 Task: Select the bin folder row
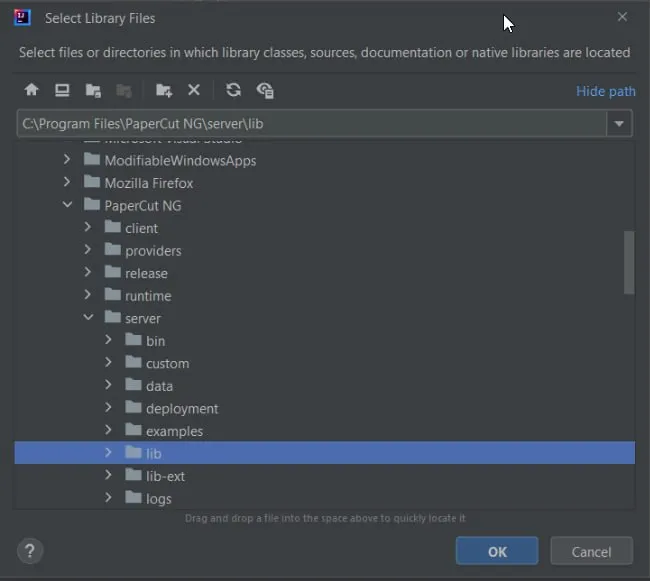pyautogui.click(x=325, y=341)
